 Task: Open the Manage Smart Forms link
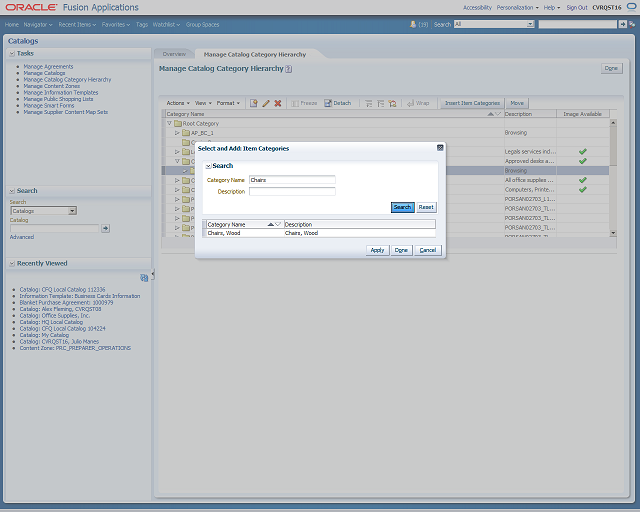coord(49,105)
